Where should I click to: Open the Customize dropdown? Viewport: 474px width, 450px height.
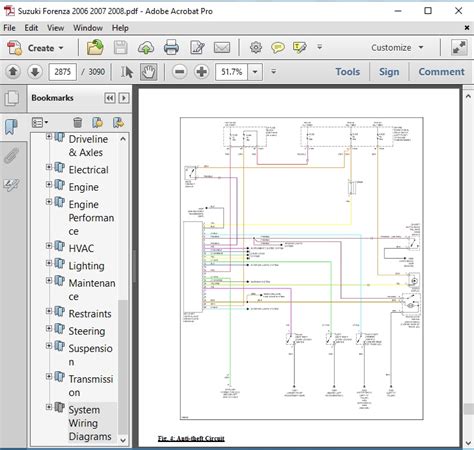(x=397, y=48)
